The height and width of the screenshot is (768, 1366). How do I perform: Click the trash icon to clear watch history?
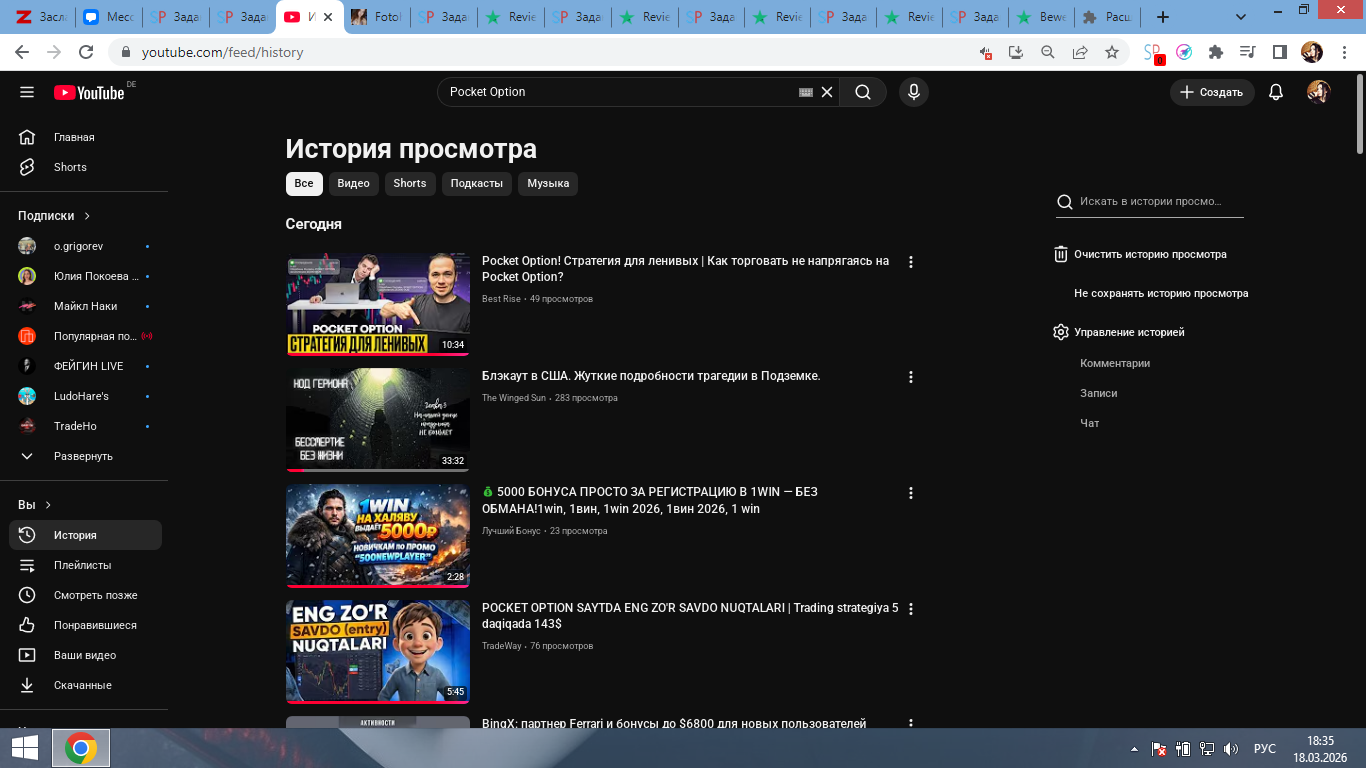click(x=1061, y=254)
